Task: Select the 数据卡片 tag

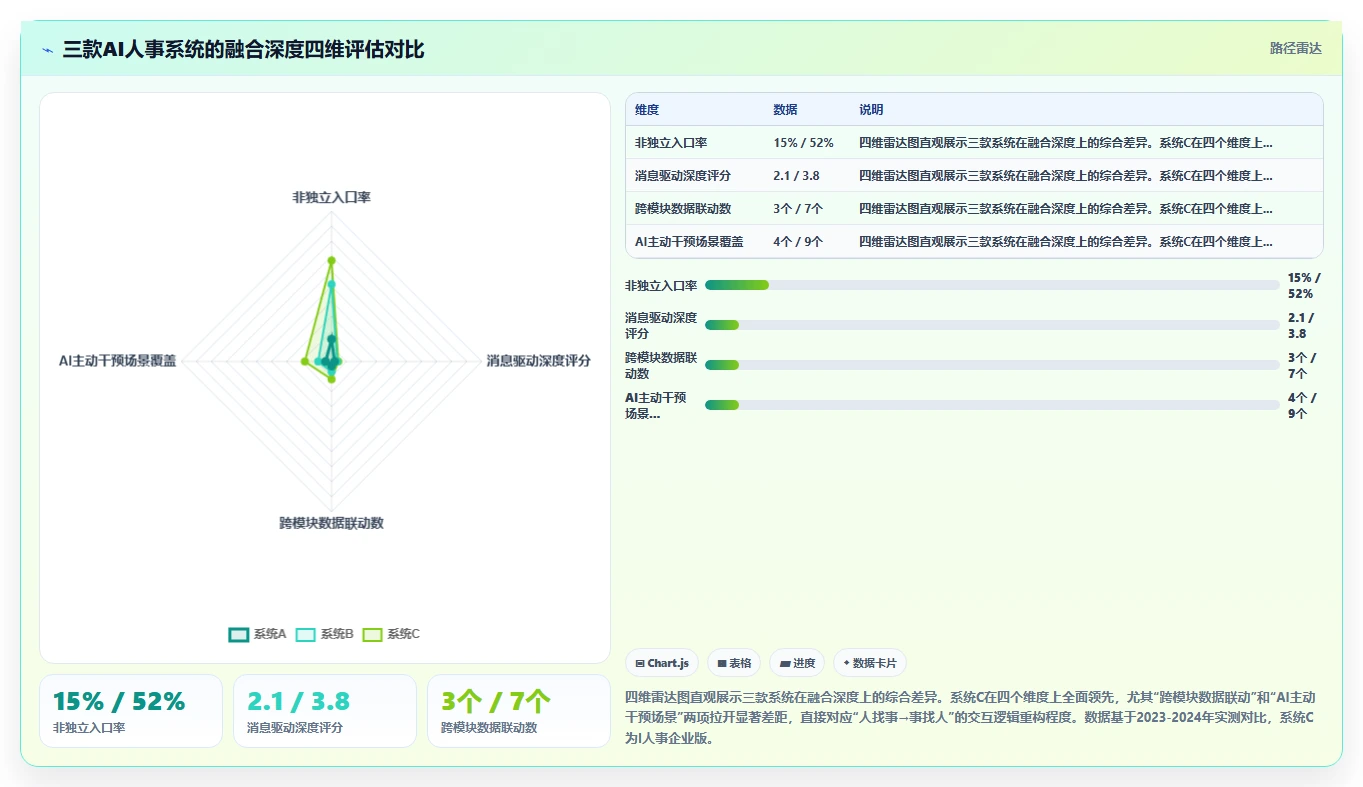Action: tap(870, 663)
